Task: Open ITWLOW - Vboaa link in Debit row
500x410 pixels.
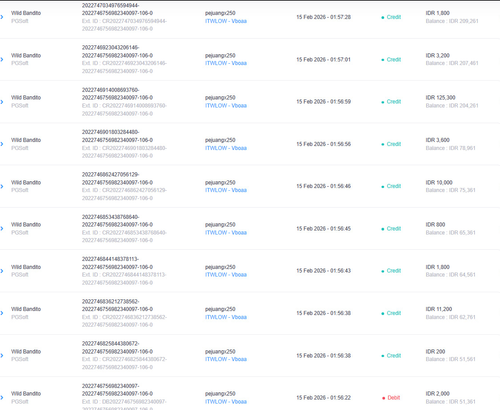Action: [x=226, y=402]
